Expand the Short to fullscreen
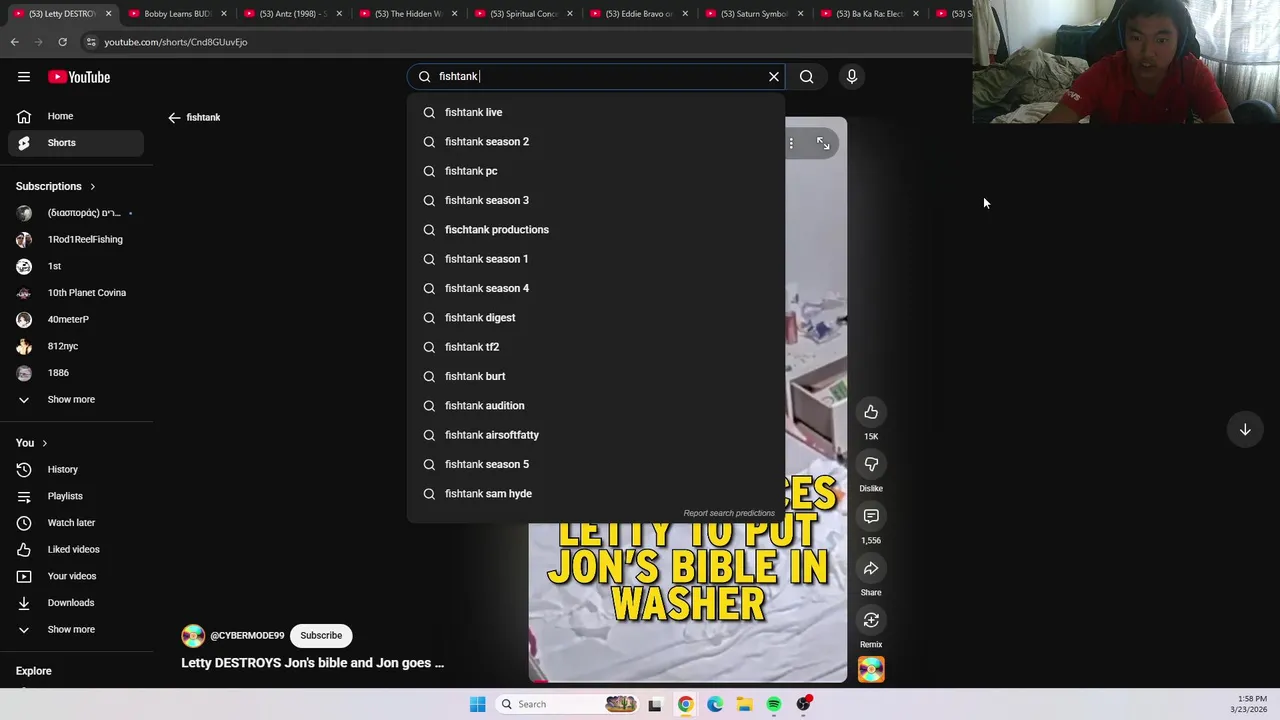Viewport: 1280px width, 720px height. coord(823,143)
